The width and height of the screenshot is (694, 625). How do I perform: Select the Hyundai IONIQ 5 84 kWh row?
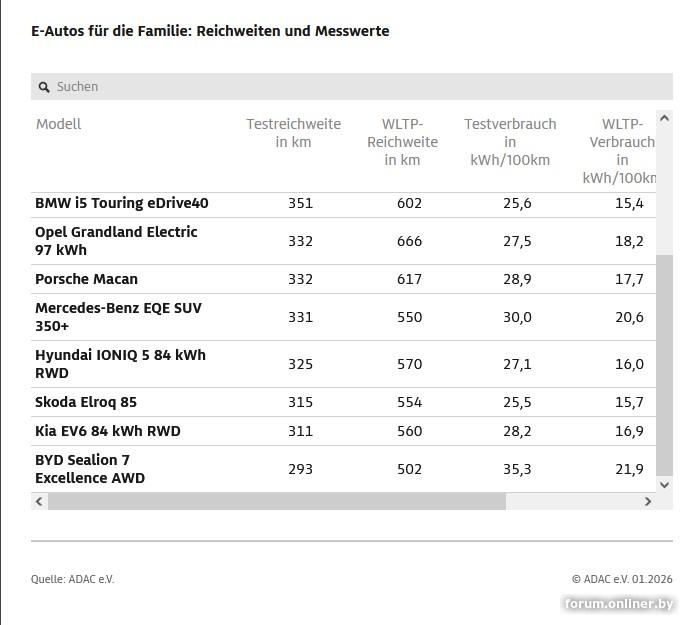[x=120, y=364]
